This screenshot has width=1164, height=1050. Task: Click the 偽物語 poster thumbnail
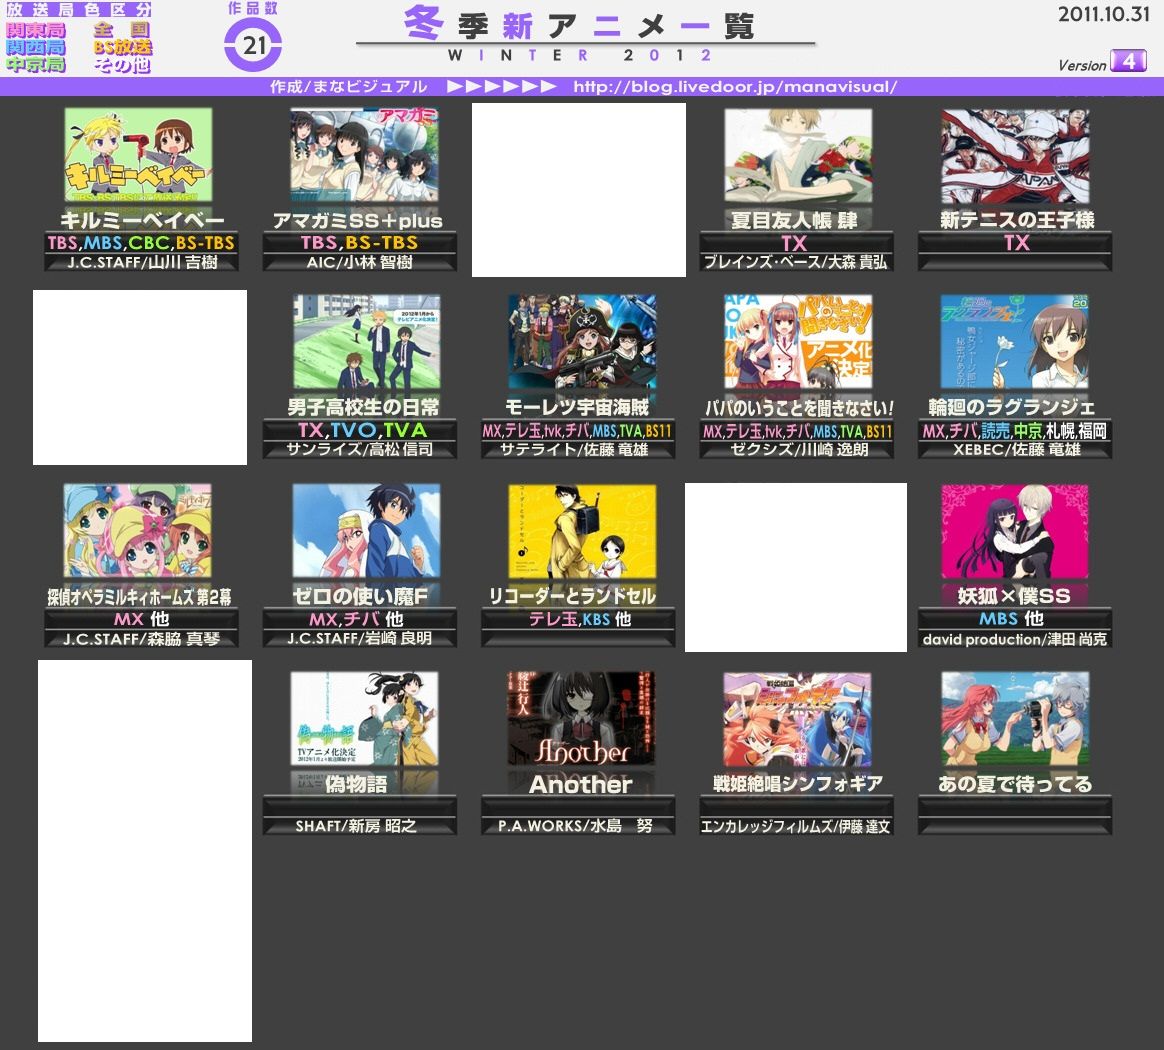[364, 719]
